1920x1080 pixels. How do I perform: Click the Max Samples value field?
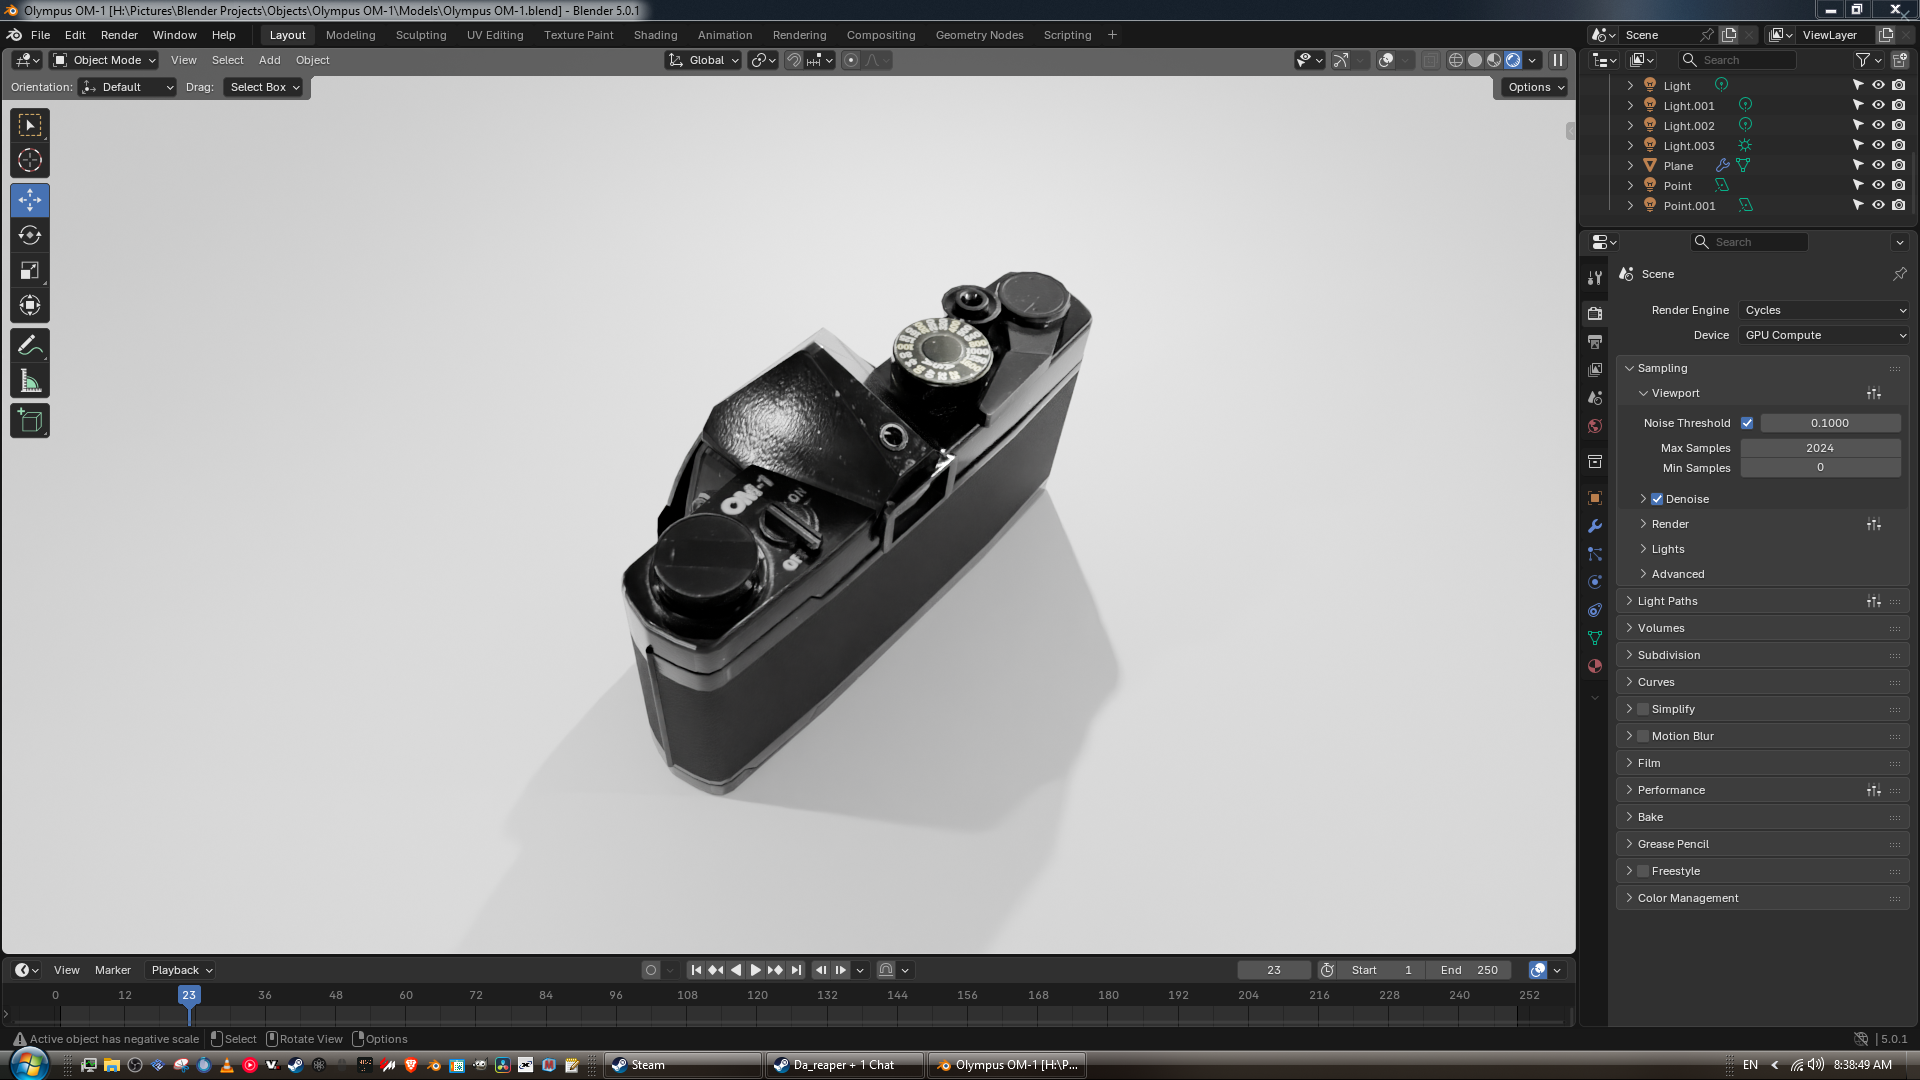tap(1820, 448)
